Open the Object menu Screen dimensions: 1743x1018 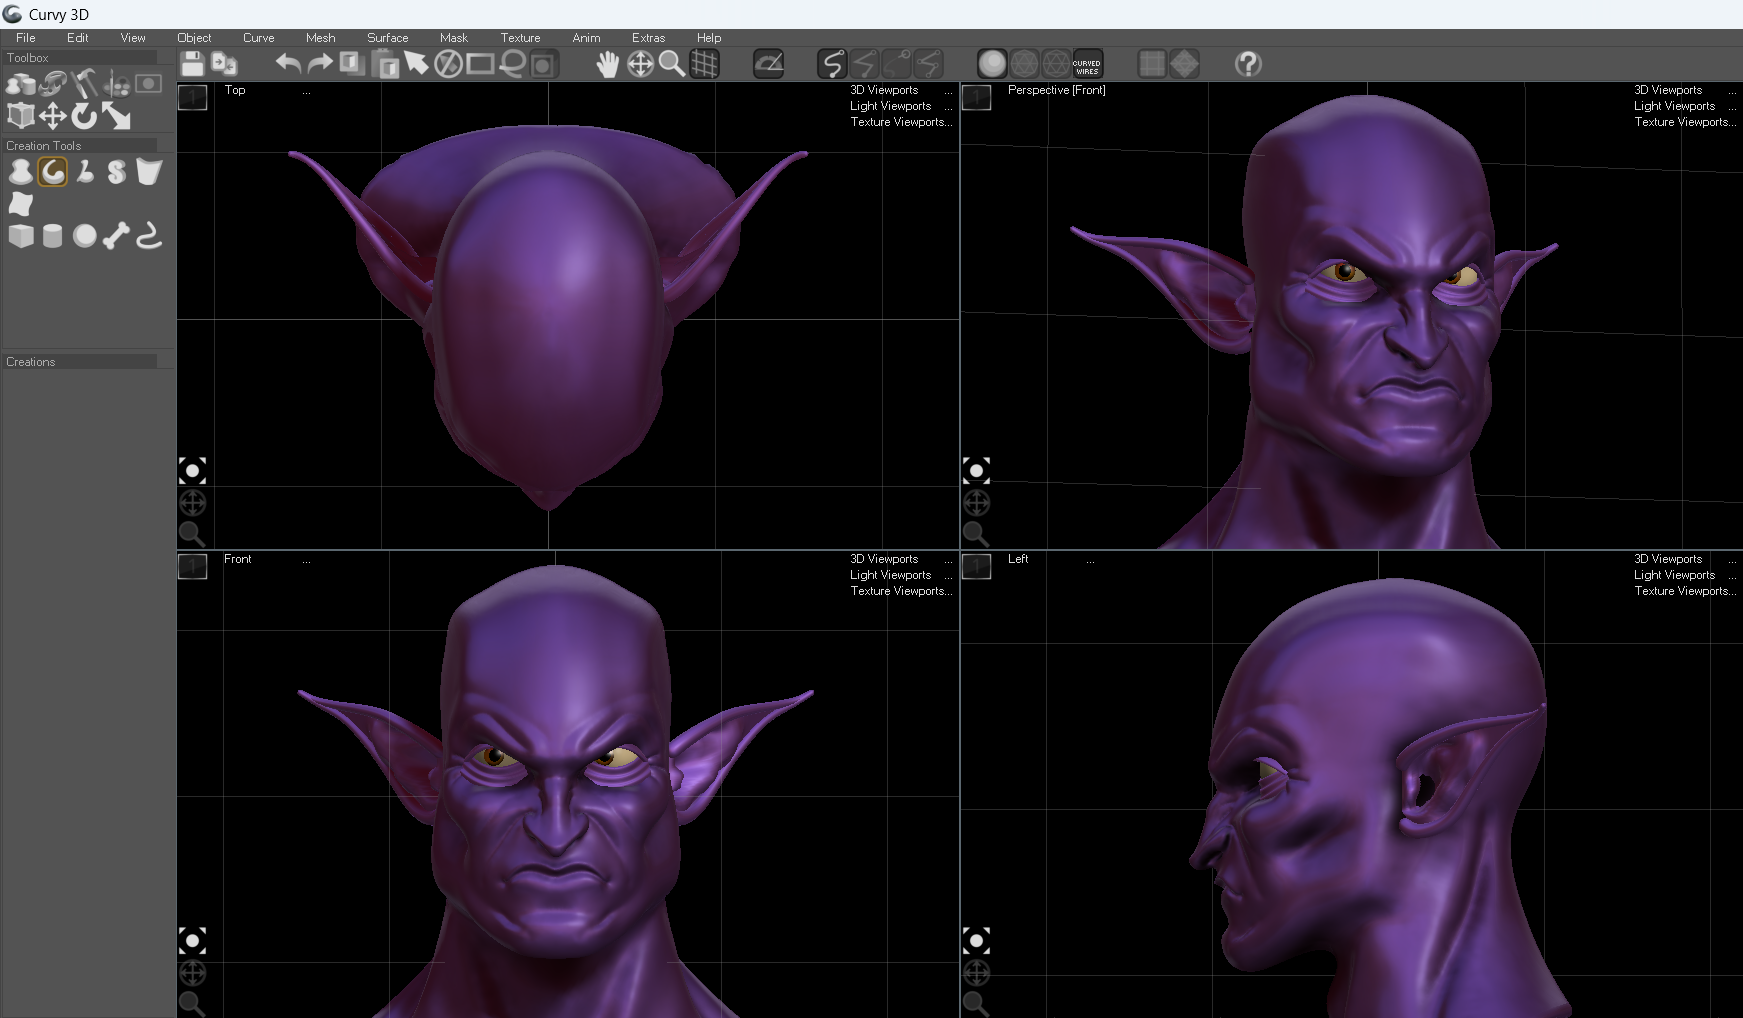tap(194, 38)
